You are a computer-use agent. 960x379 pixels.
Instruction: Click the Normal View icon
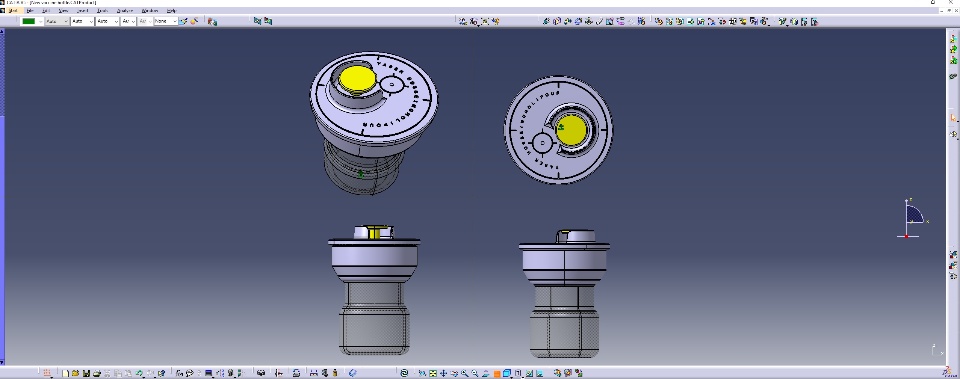pos(486,373)
